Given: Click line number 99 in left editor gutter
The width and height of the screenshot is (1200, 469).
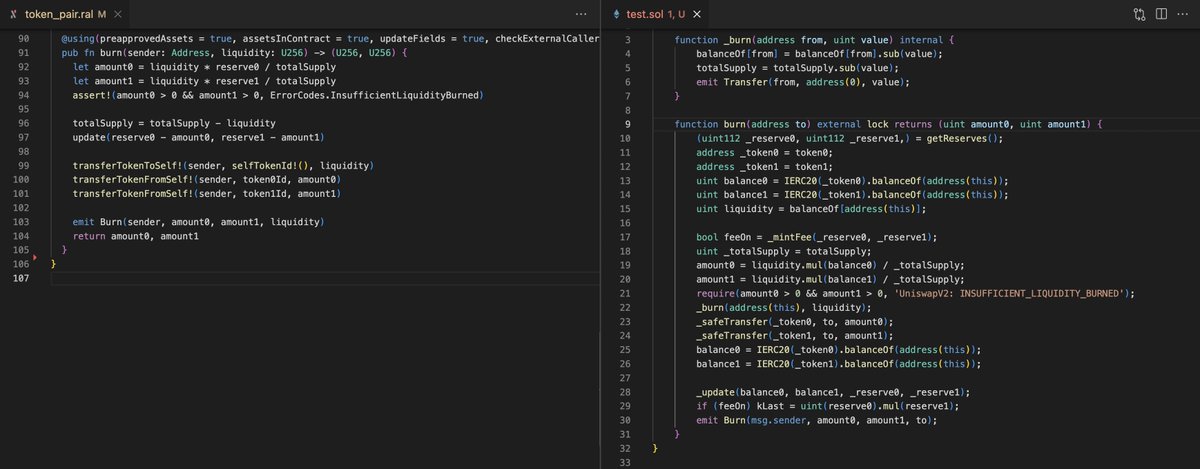Looking at the screenshot, I should click(x=25, y=165).
